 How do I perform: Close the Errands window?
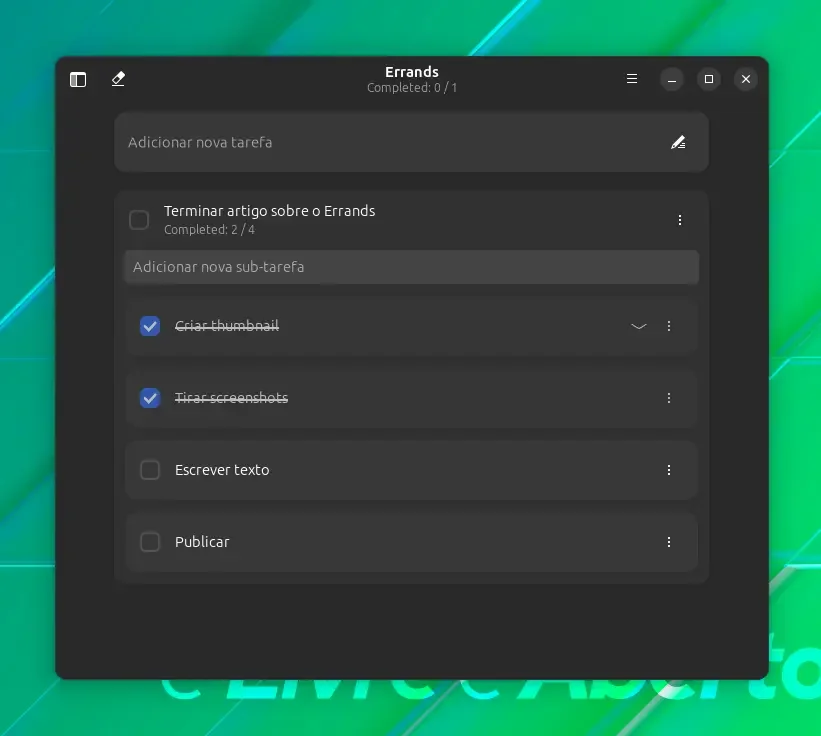point(746,79)
